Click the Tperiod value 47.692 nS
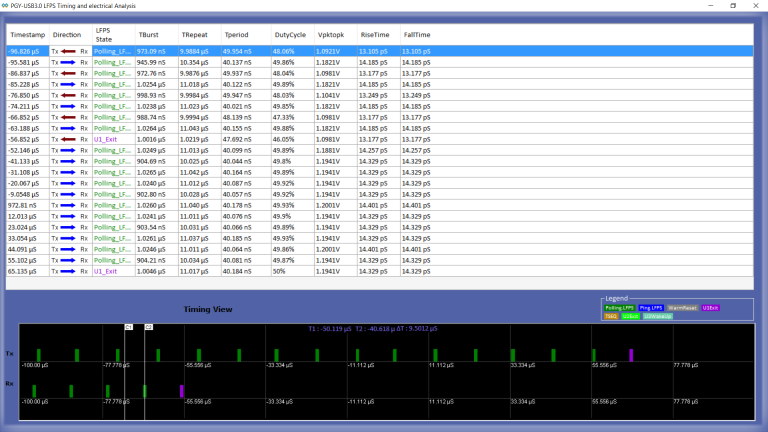Image resolution: width=768 pixels, height=432 pixels. click(x=237, y=140)
